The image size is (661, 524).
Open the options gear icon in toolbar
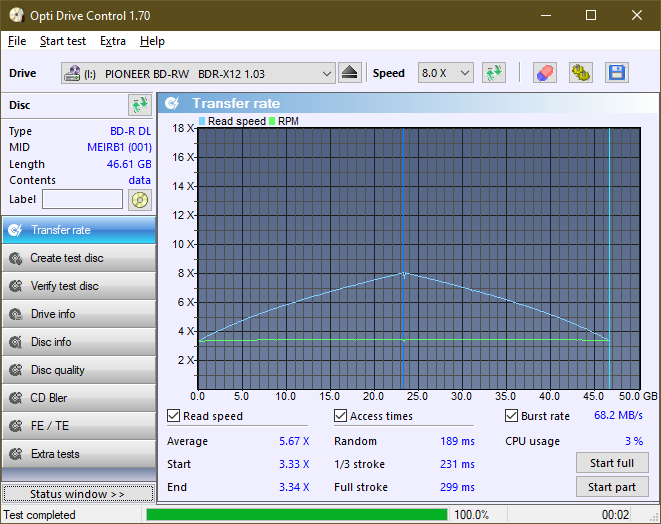coord(581,73)
